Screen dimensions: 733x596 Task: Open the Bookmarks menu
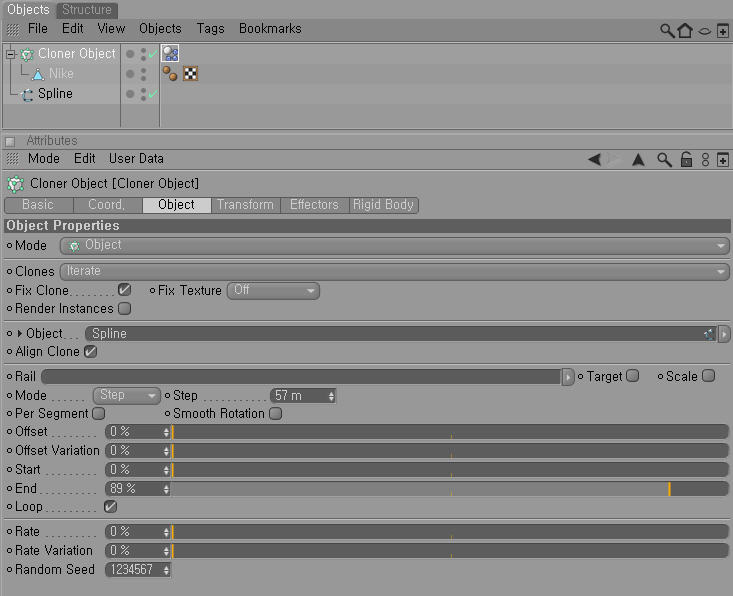click(x=270, y=29)
